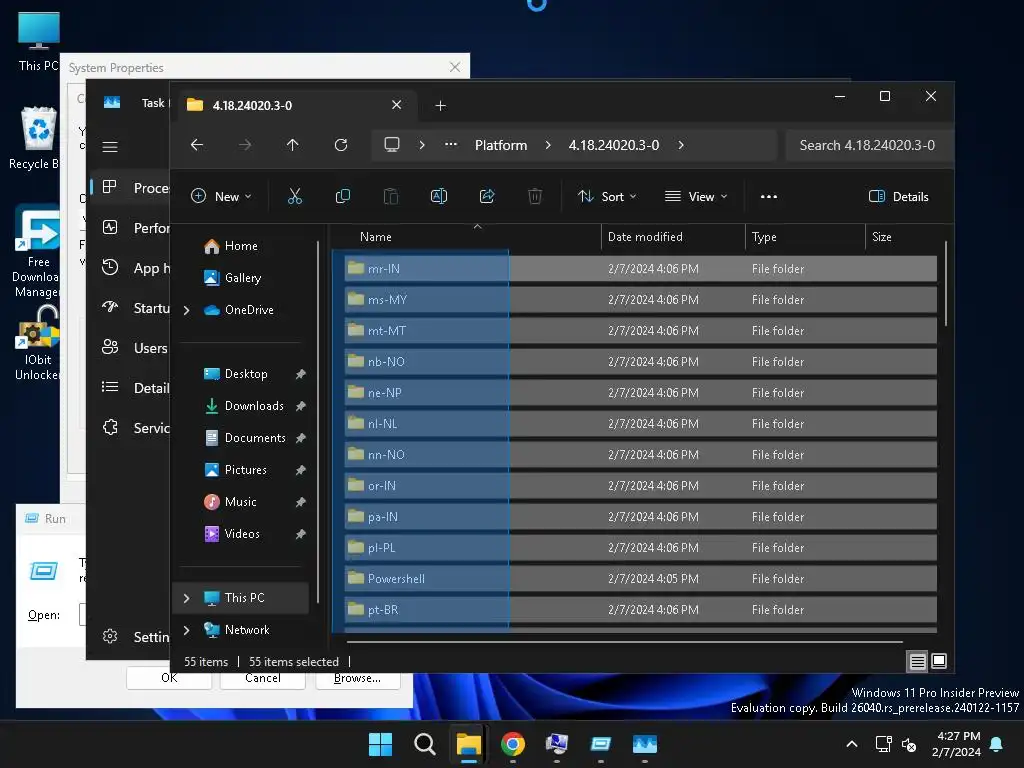This screenshot has width=1024, height=768.
Task: Open the Sort dropdown
Action: click(x=607, y=197)
